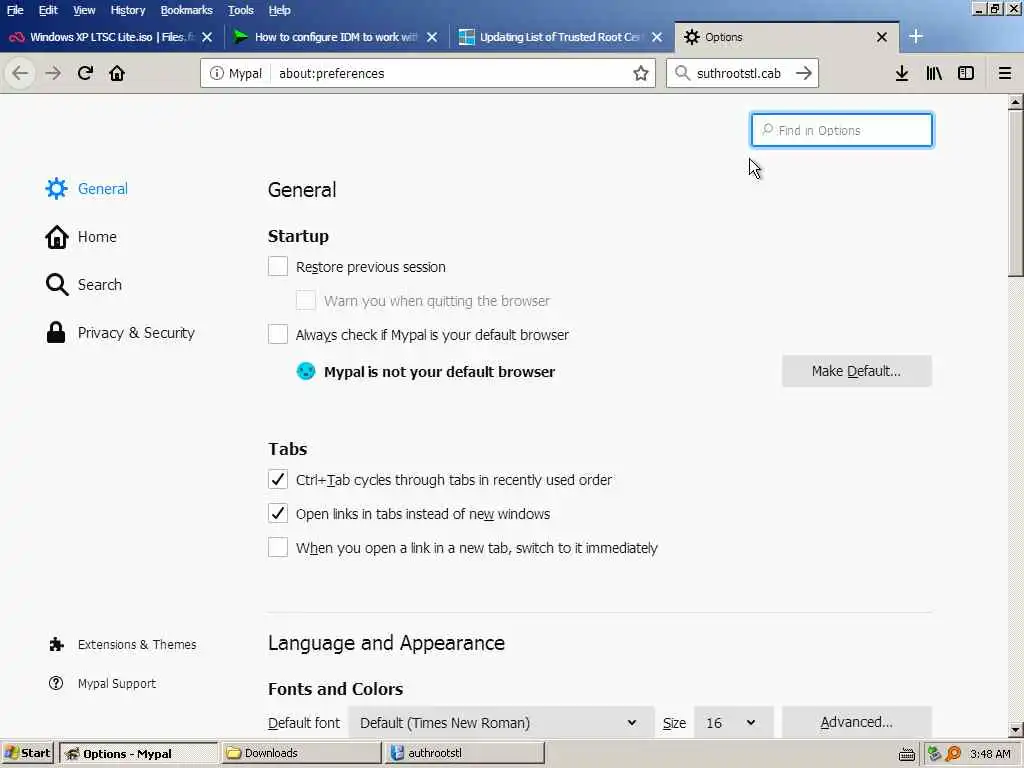
Task: Go to the Home page icon in toolbar
Action: [117, 73]
